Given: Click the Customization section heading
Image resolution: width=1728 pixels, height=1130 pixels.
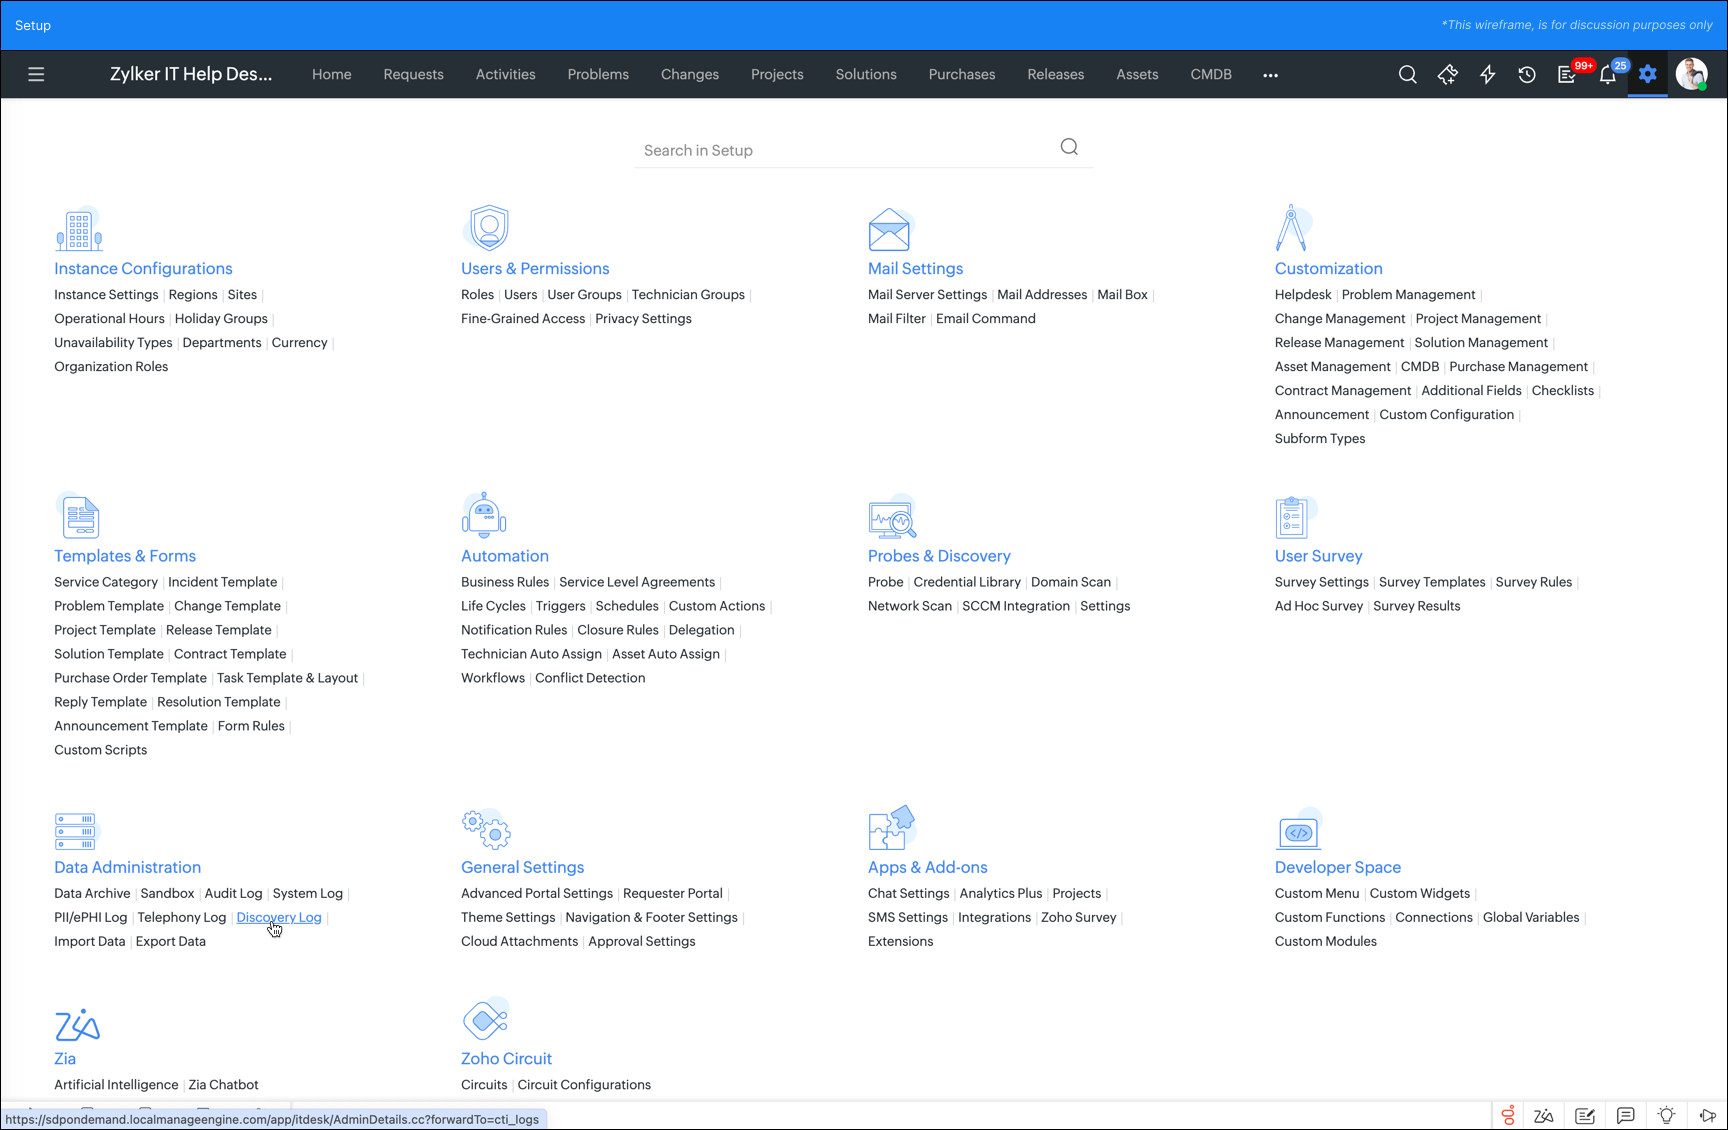Looking at the screenshot, I should (1328, 268).
